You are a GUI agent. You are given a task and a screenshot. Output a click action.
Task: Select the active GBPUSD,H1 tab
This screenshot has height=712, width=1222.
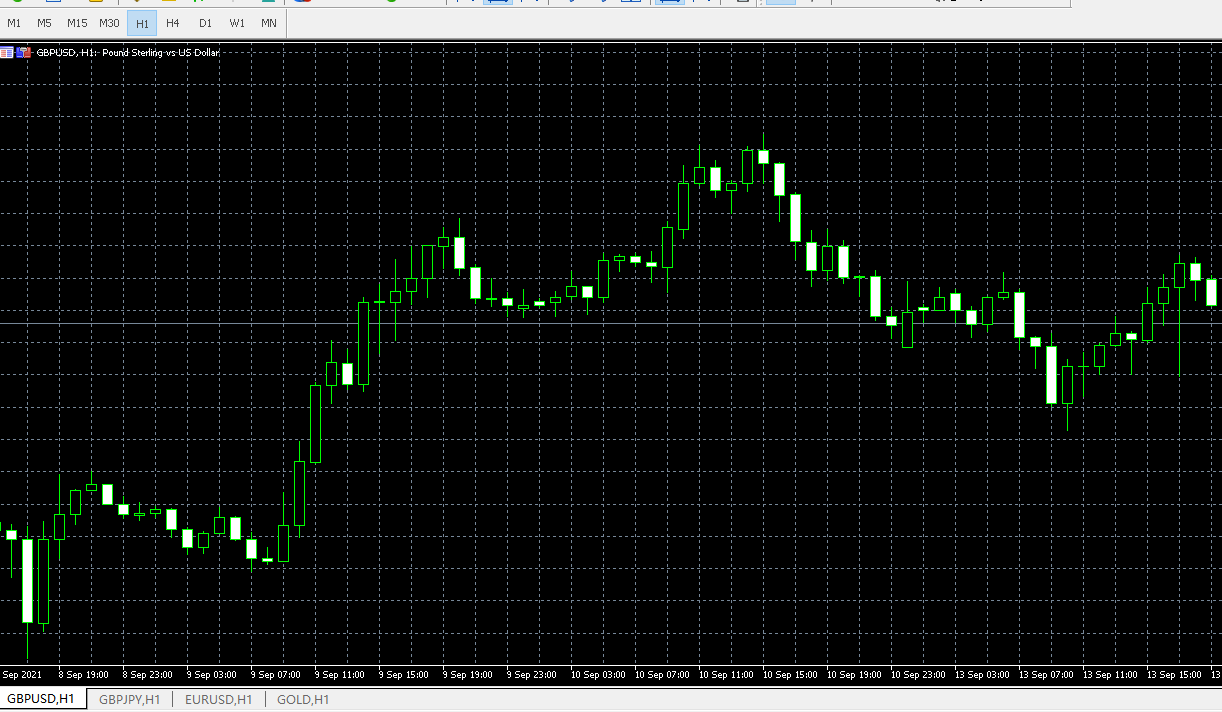tap(41, 700)
